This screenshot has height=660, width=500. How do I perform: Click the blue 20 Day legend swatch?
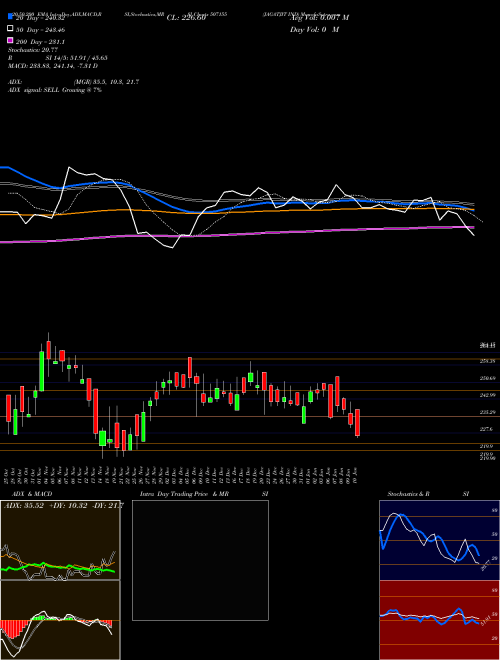[10, 17]
